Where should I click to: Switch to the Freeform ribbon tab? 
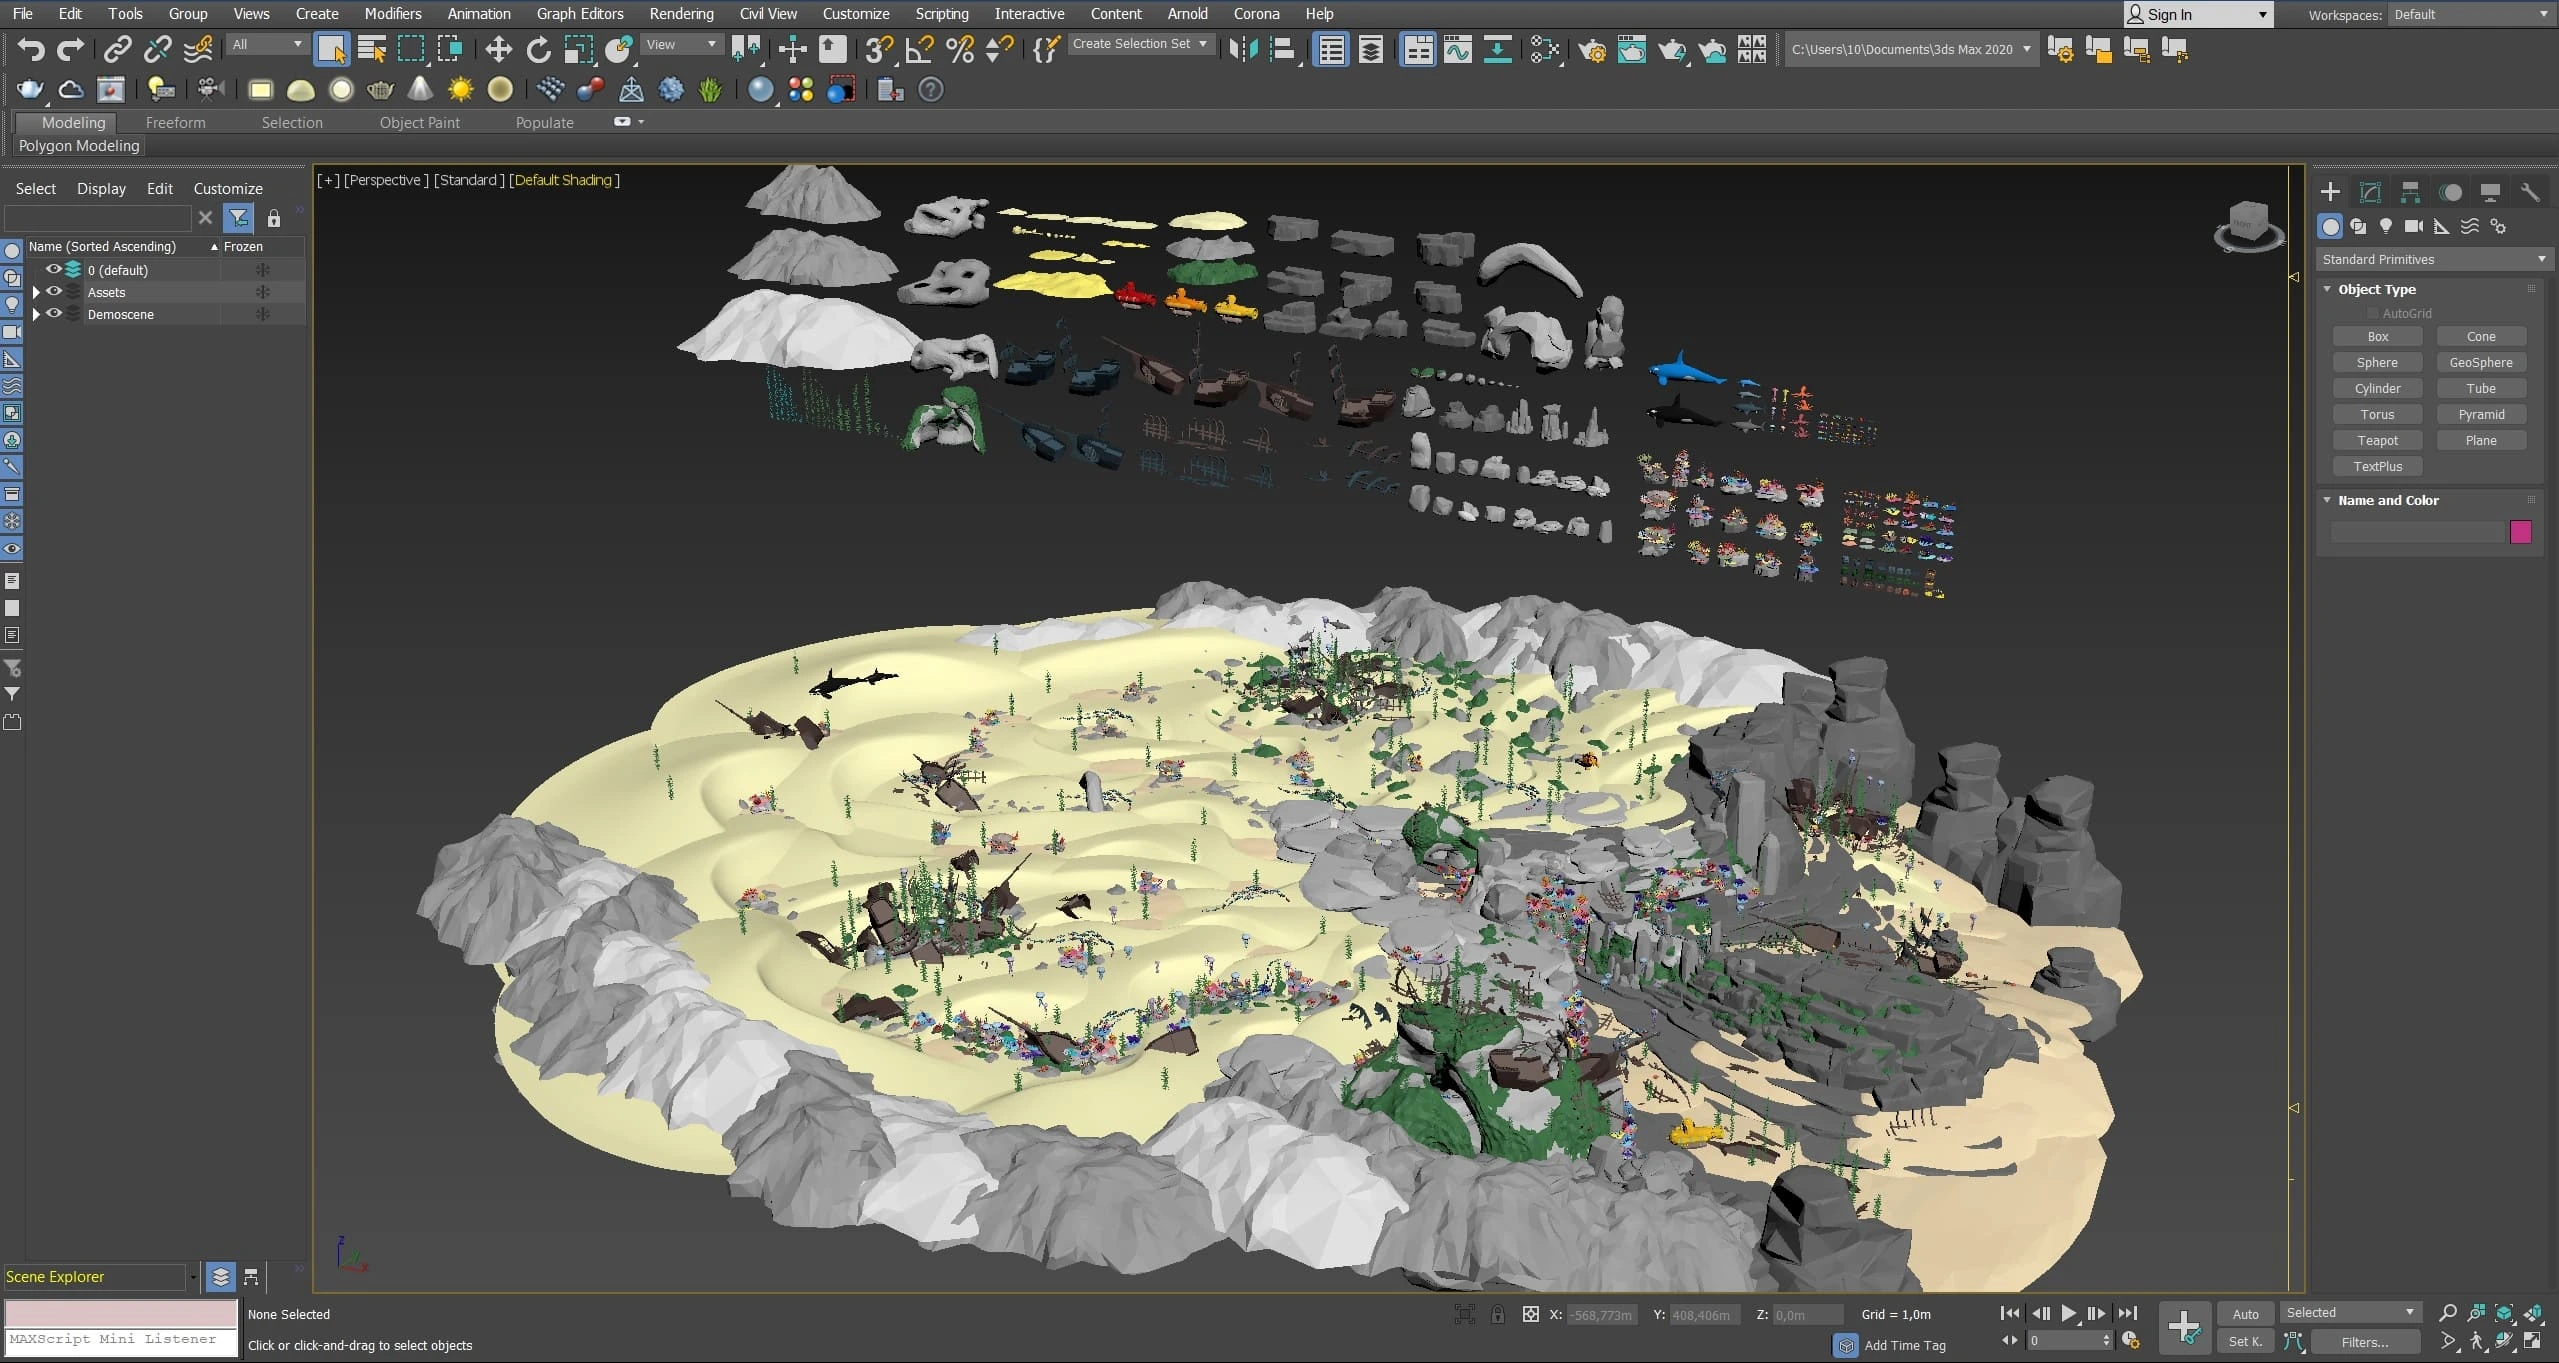coord(175,122)
